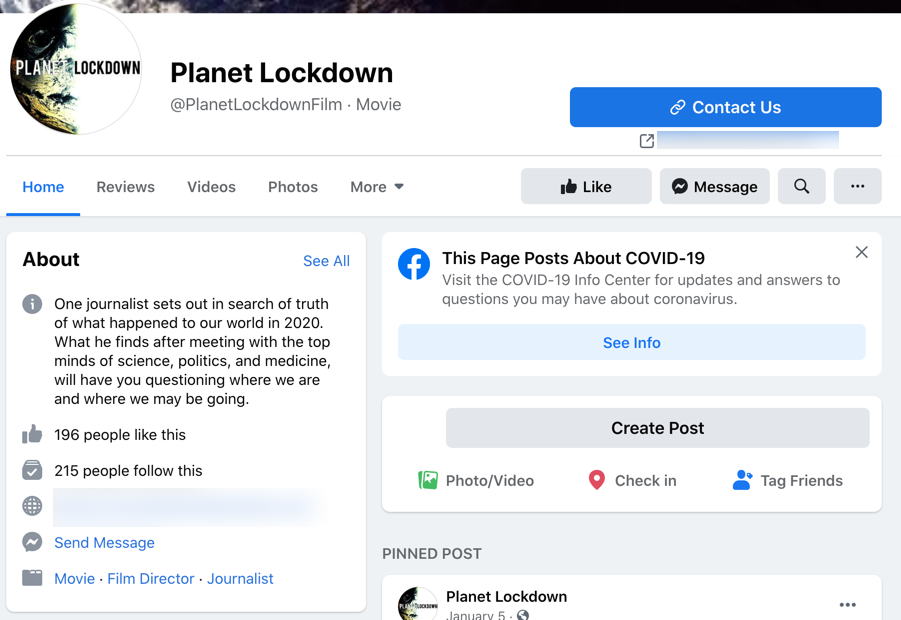Close the COVID-19 info notice
This screenshot has width=901, height=620.
pyautogui.click(x=861, y=252)
